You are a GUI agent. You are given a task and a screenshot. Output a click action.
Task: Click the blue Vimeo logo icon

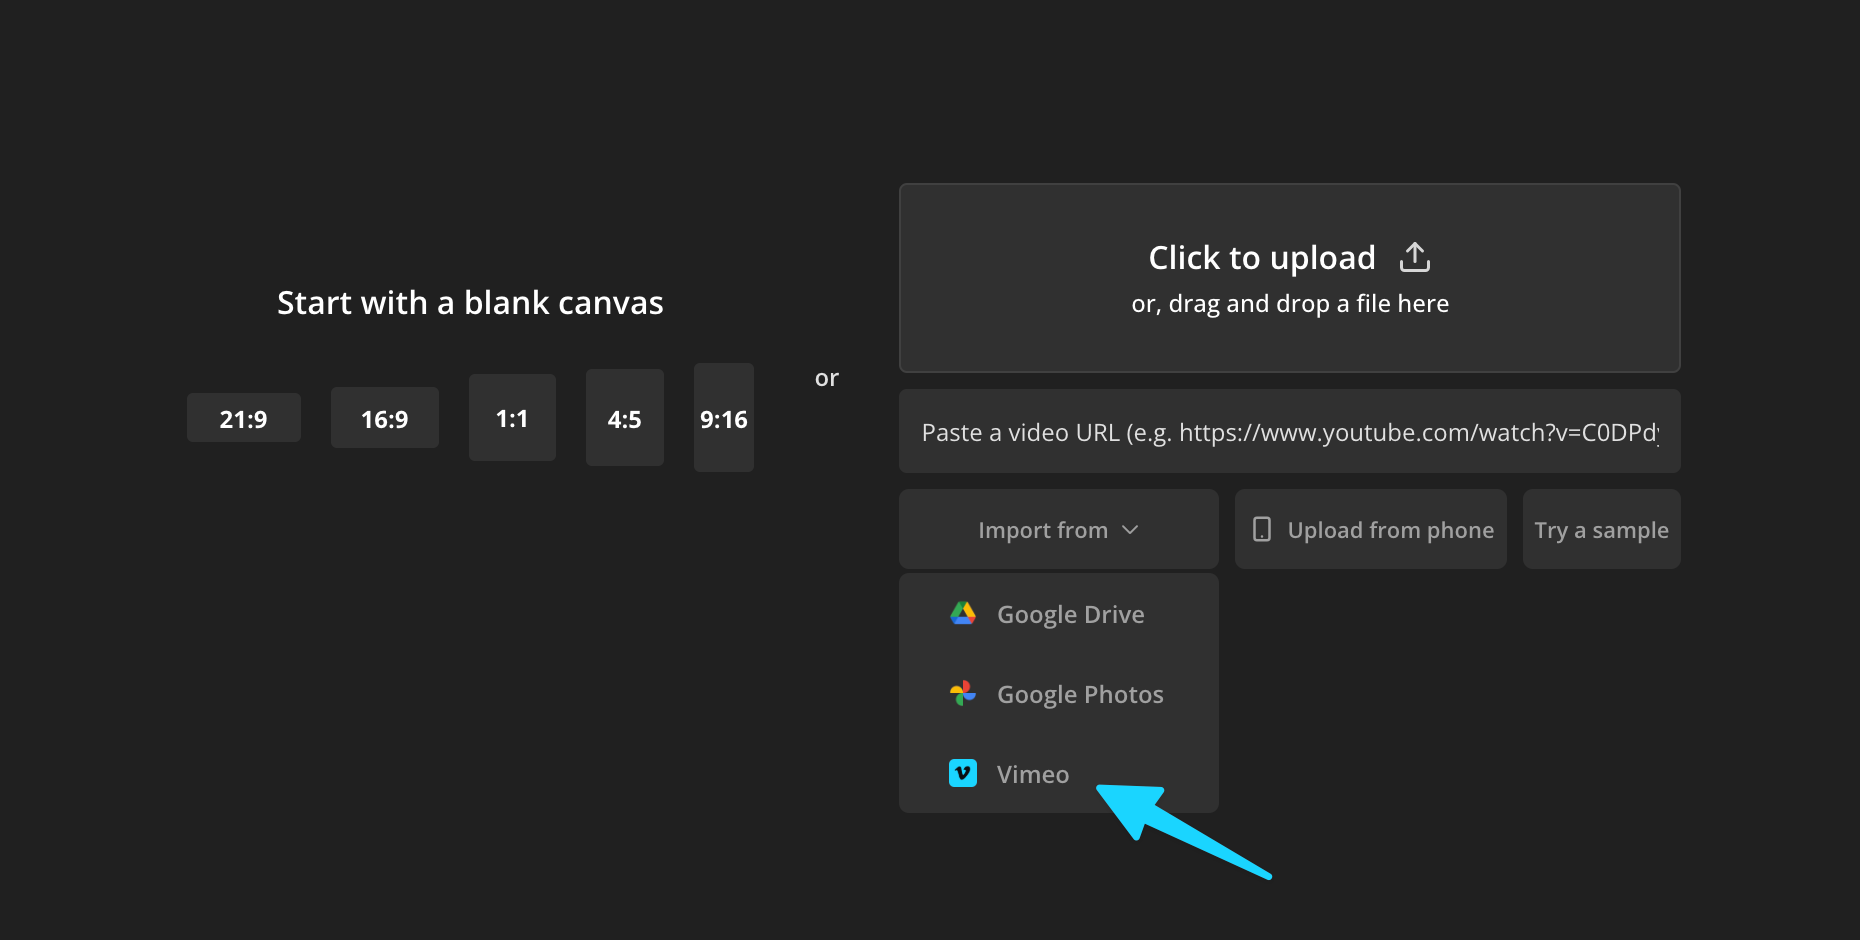[x=962, y=773]
